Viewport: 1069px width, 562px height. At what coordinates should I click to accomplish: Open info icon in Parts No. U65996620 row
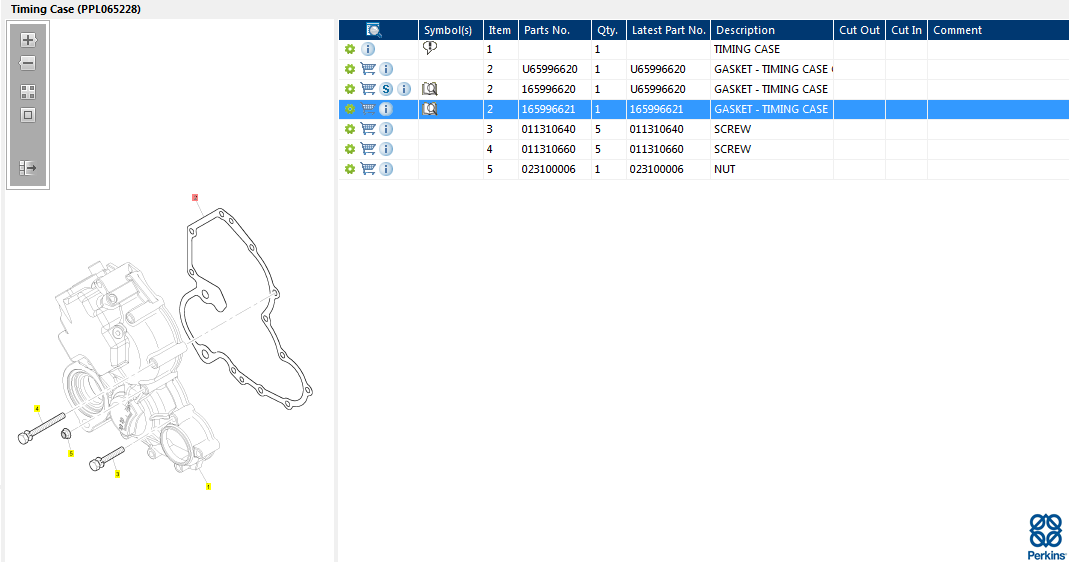(x=386, y=69)
